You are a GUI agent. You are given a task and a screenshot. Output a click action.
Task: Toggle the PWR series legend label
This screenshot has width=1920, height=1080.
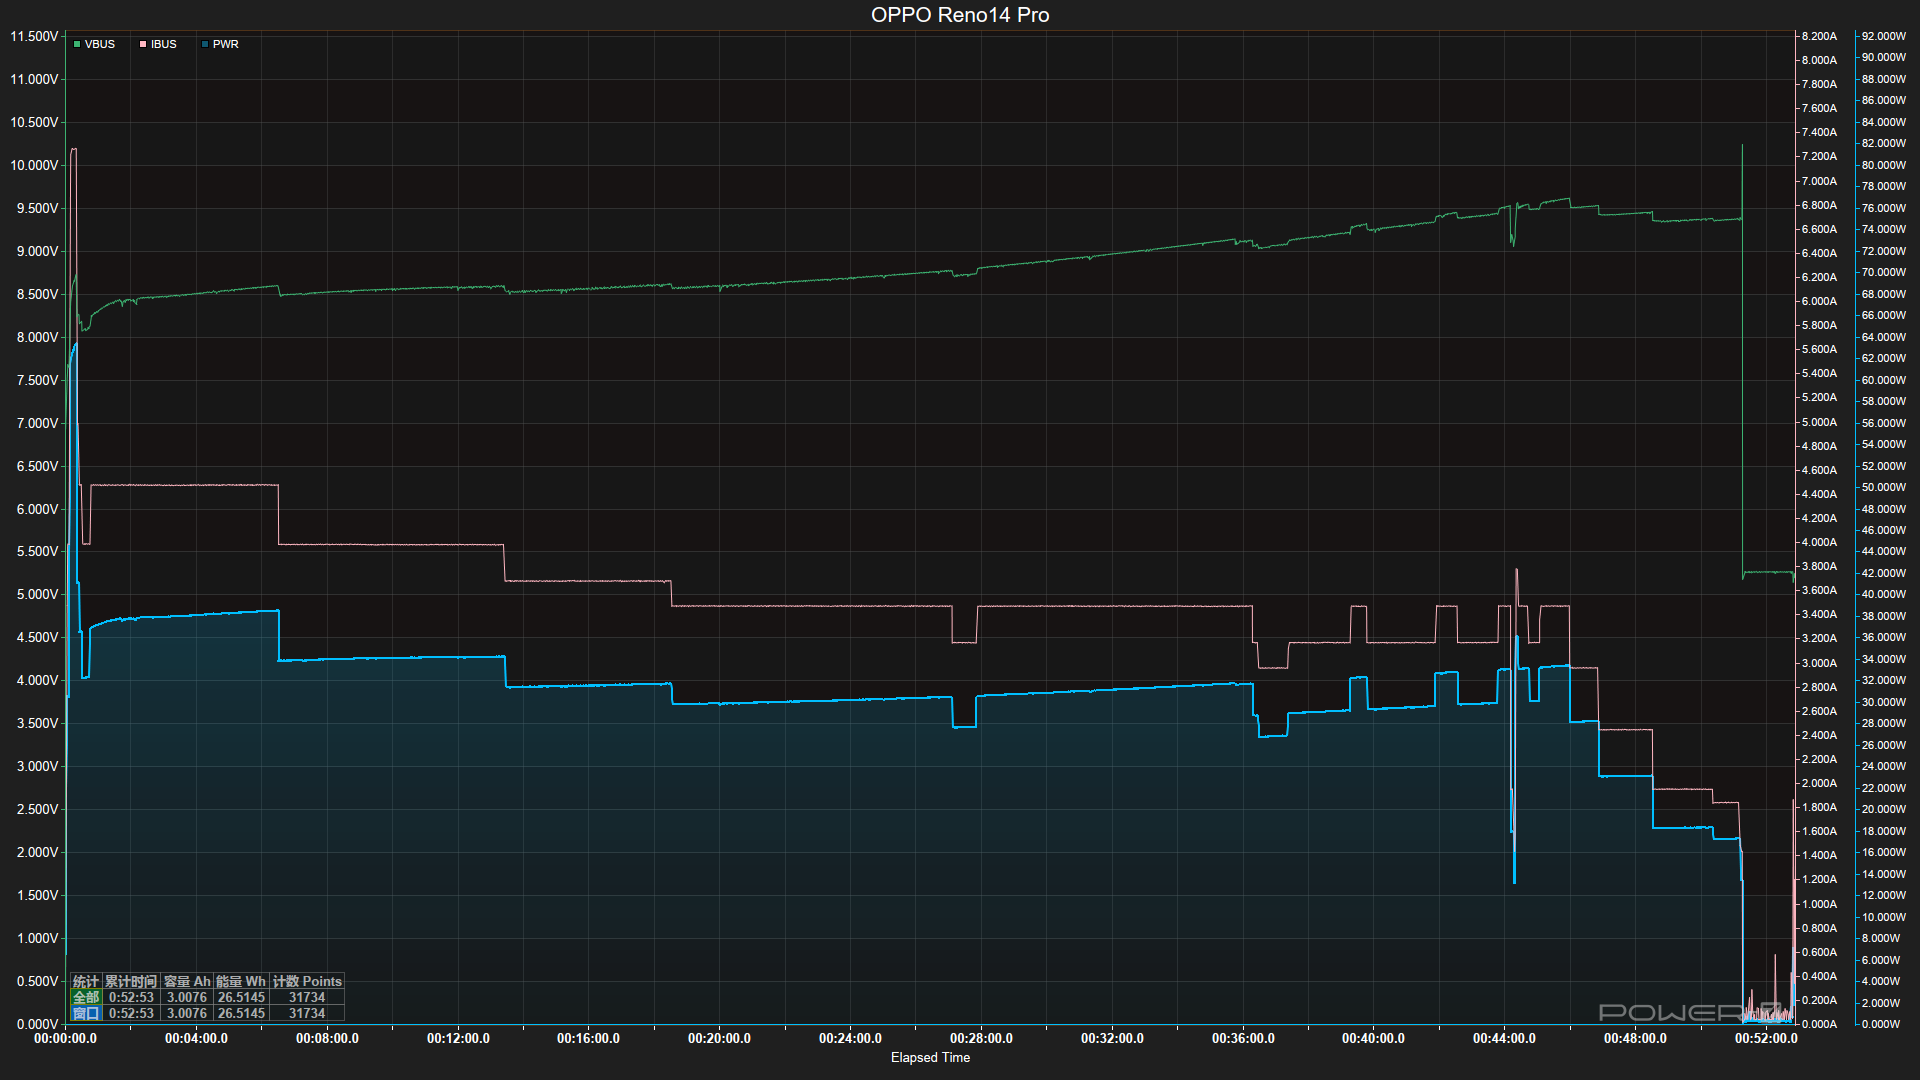(x=226, y=44)
